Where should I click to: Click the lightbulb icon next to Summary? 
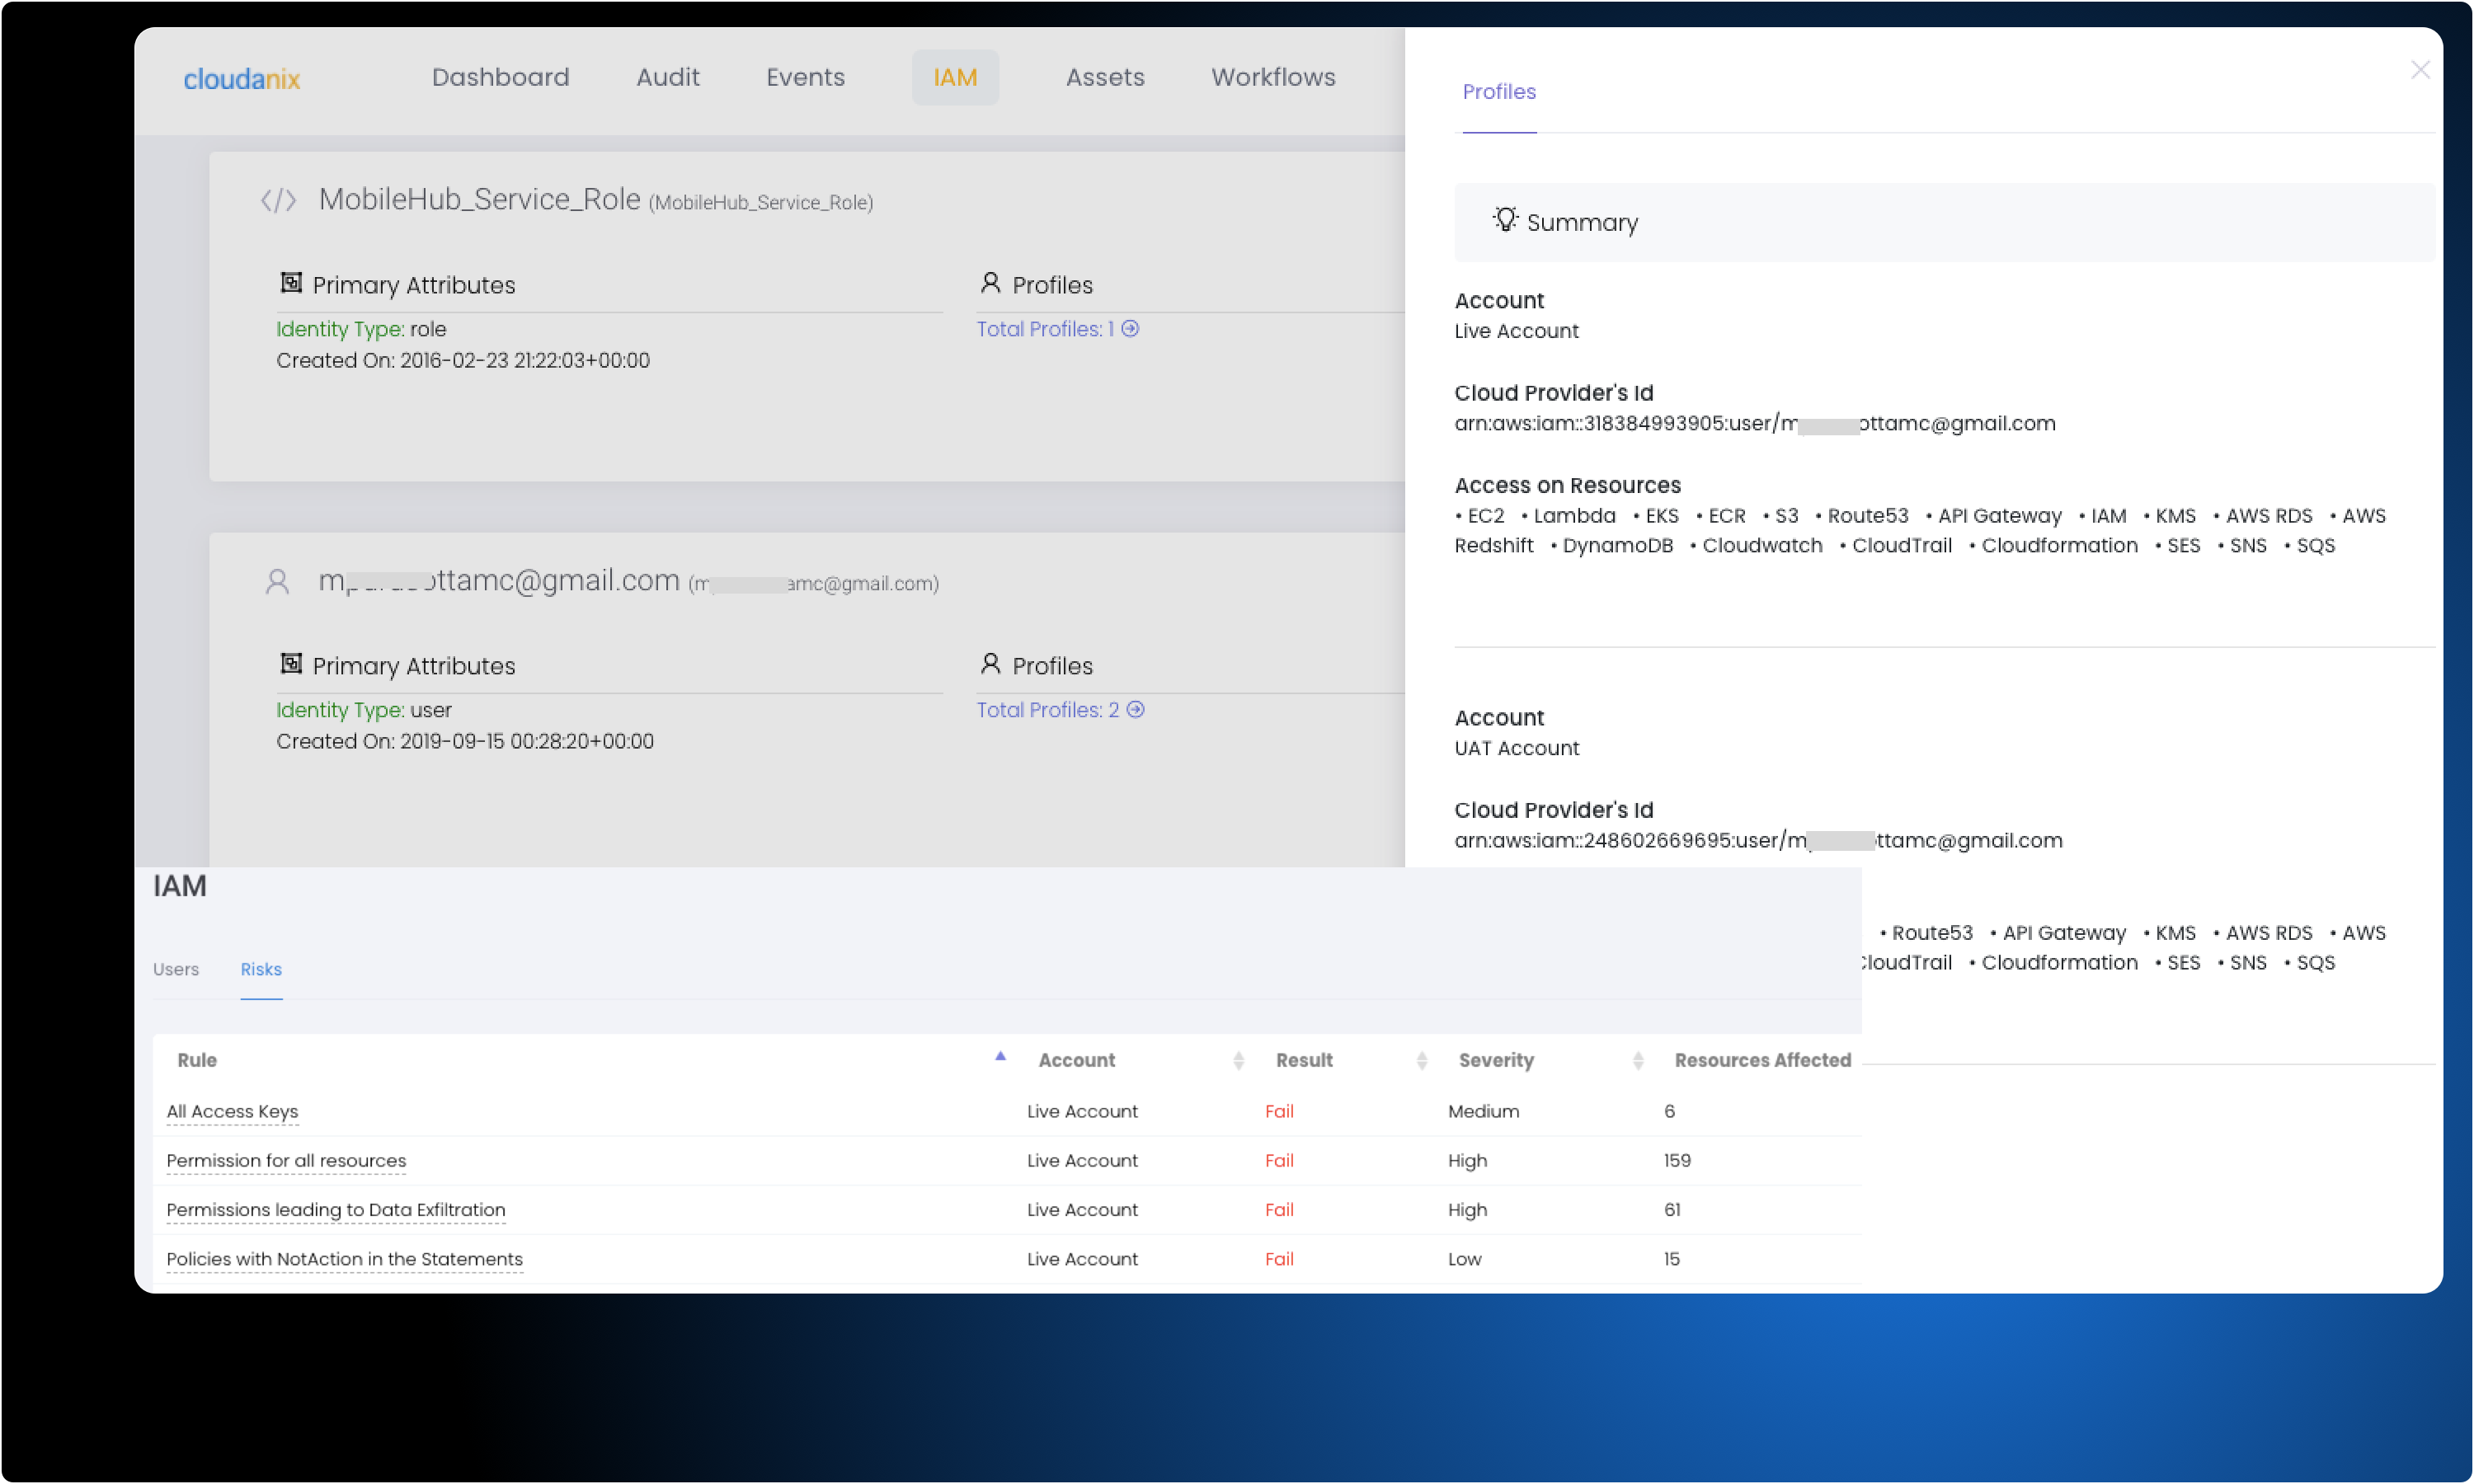click(x=1504, y=219)
